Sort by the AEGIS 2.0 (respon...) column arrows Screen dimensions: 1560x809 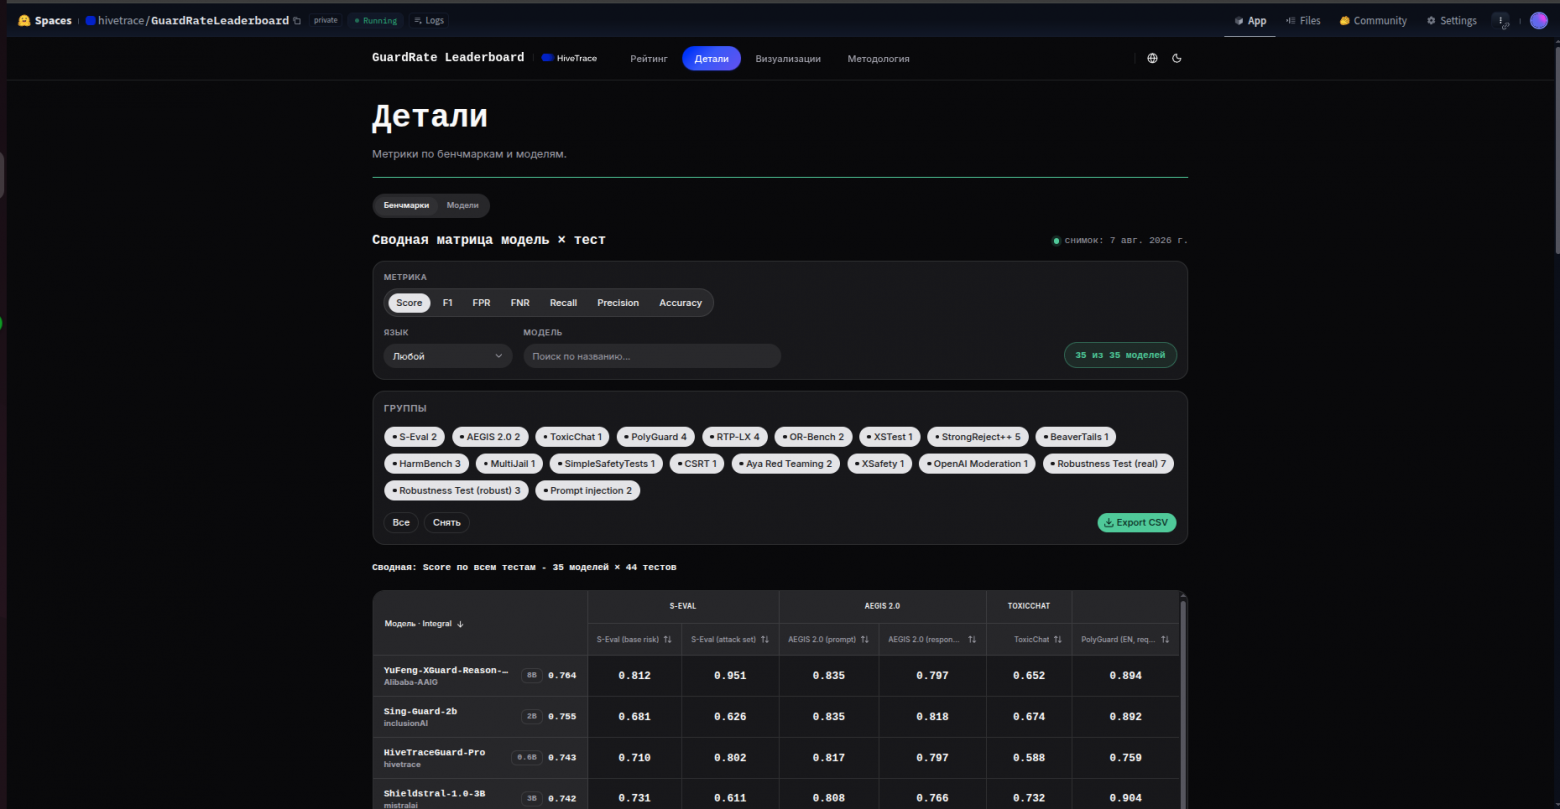[971, 639]
